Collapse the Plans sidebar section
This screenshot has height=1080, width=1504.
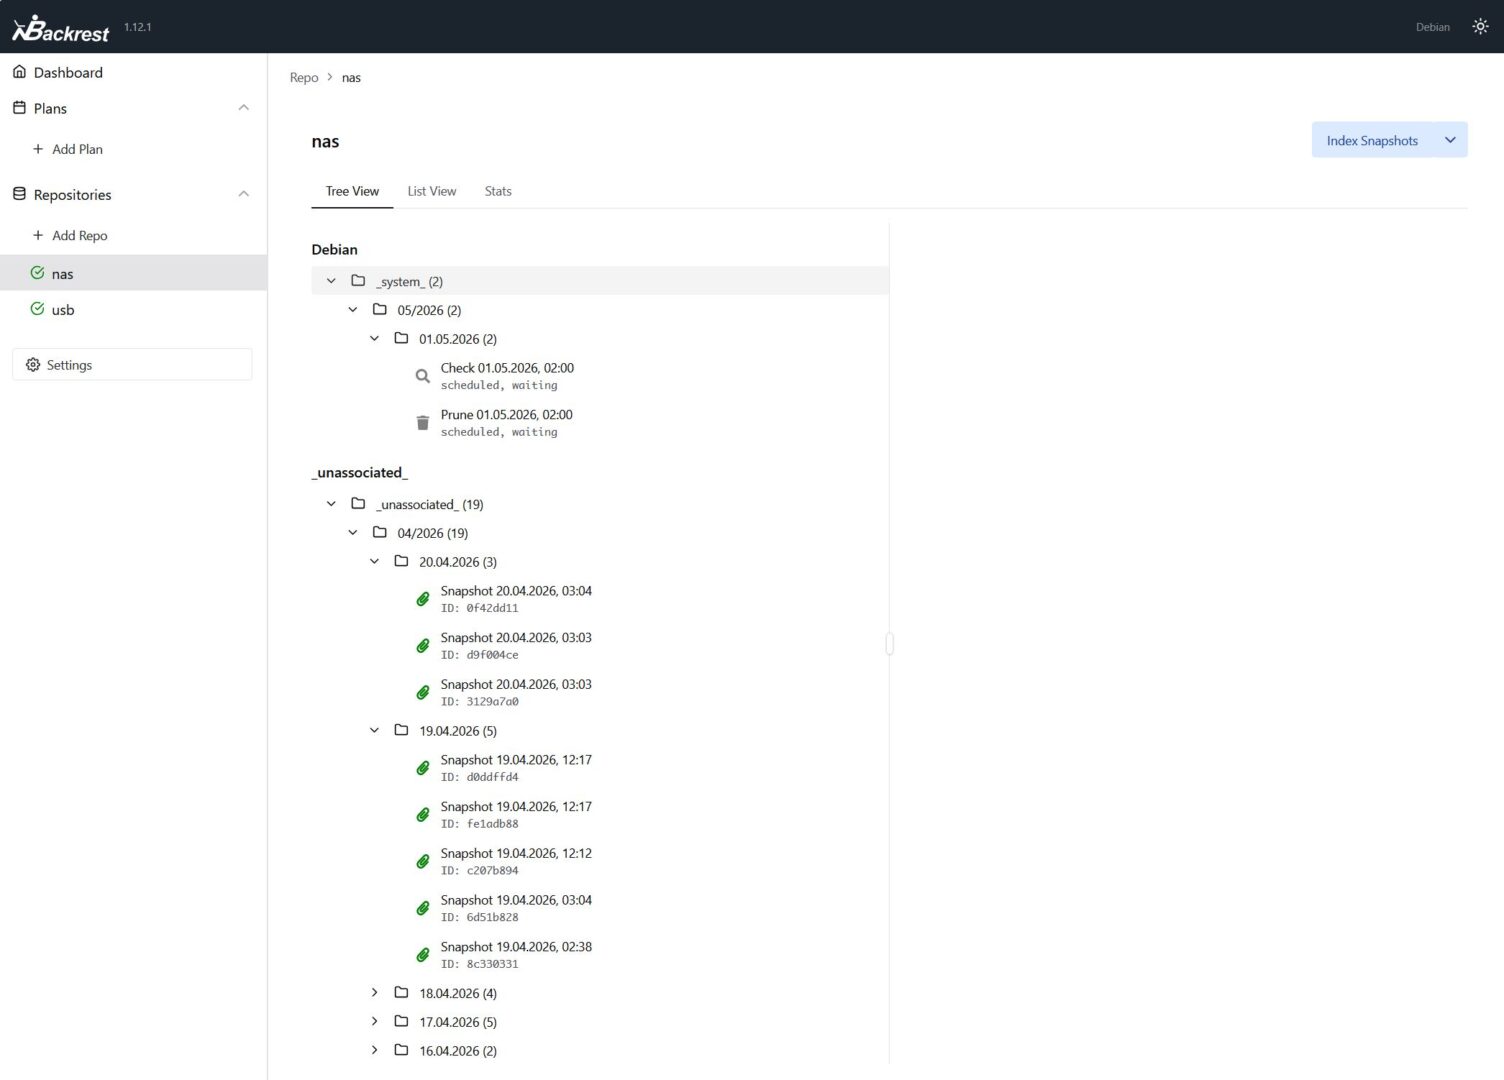pos(243,108)
